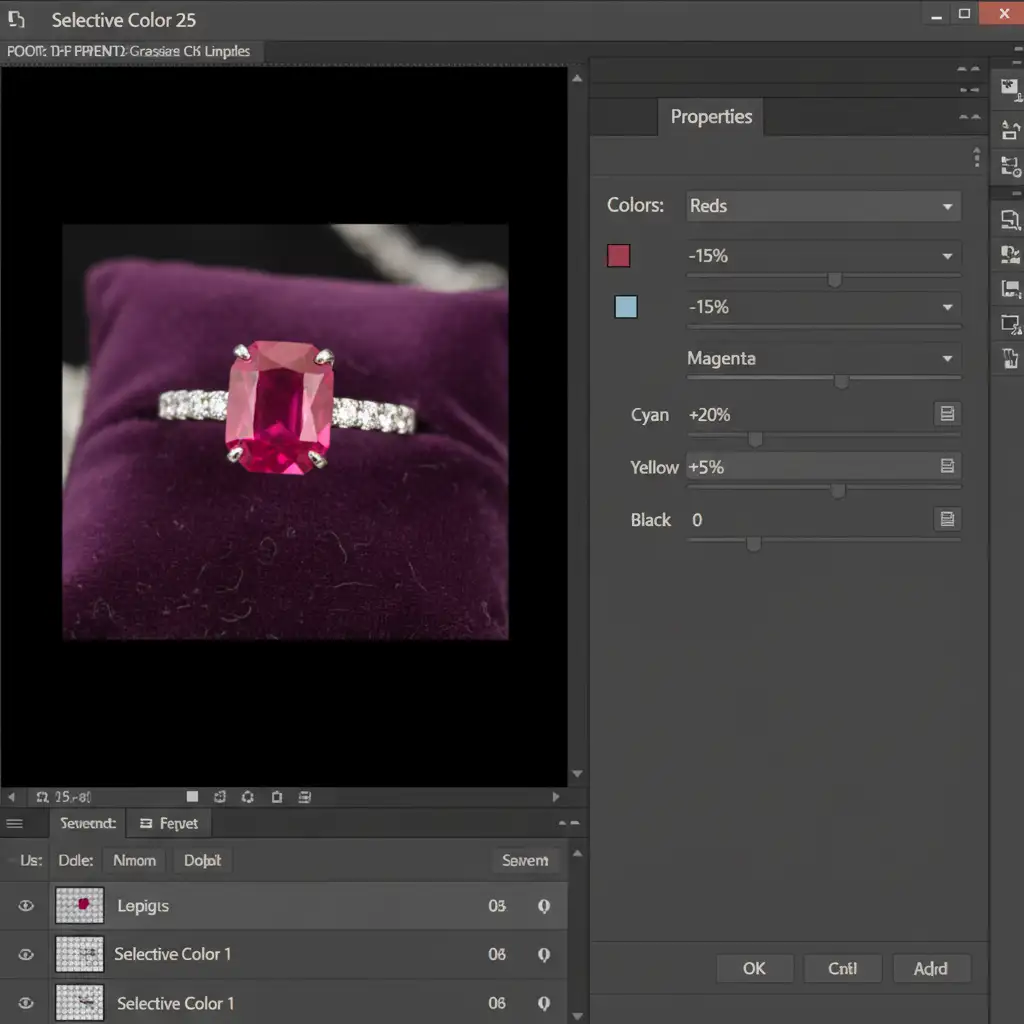The height and width of the screenshot is (1024, 1024).
Task: Click the light blue color swatch
Action: click(x=626, y=307)
